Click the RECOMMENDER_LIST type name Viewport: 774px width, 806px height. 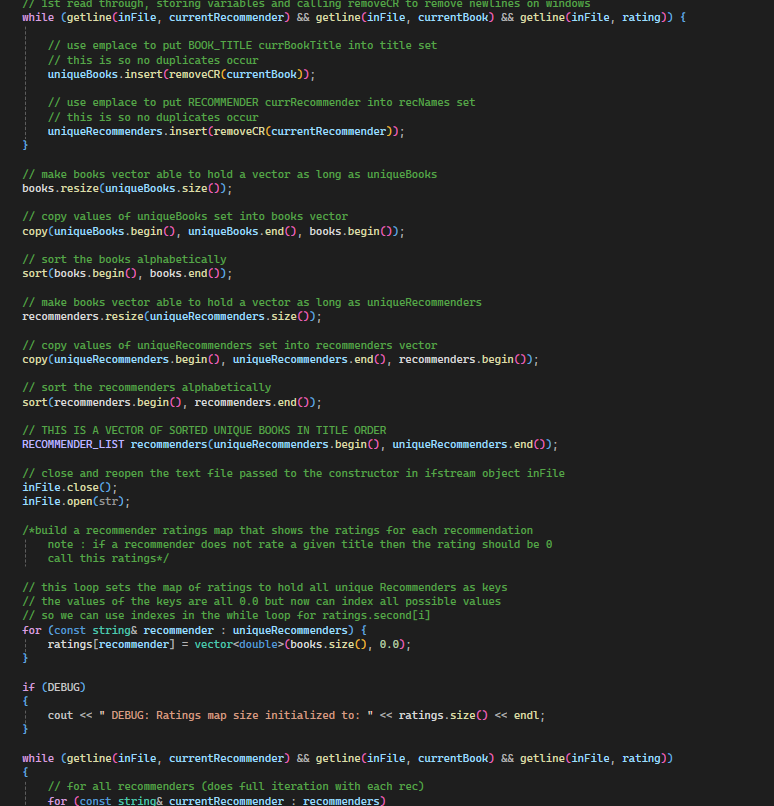[73, 445]
